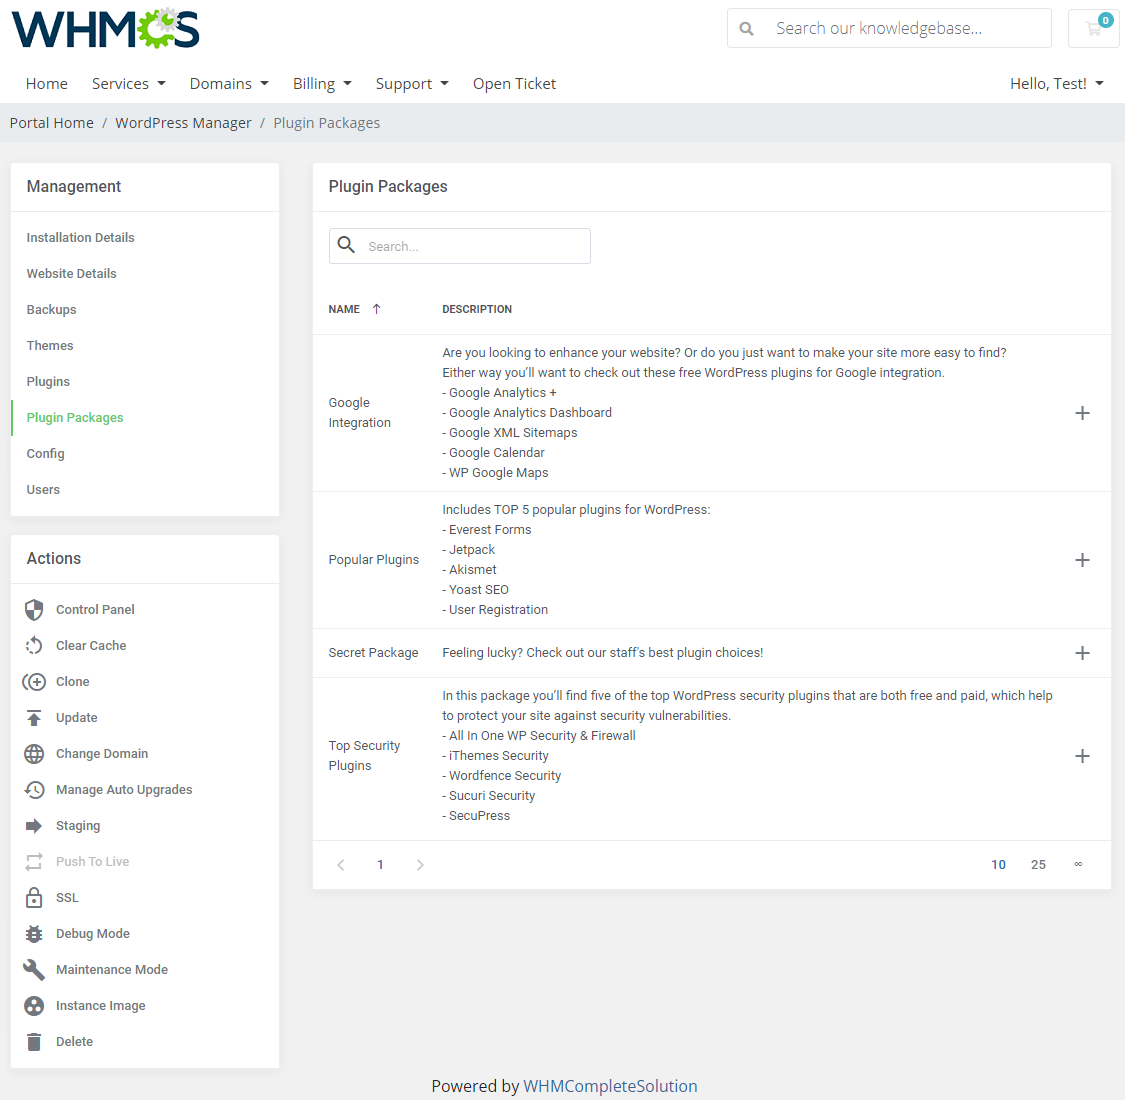
Task: Click the Maintenance Mode wrench icon
Action: point(35,969)
